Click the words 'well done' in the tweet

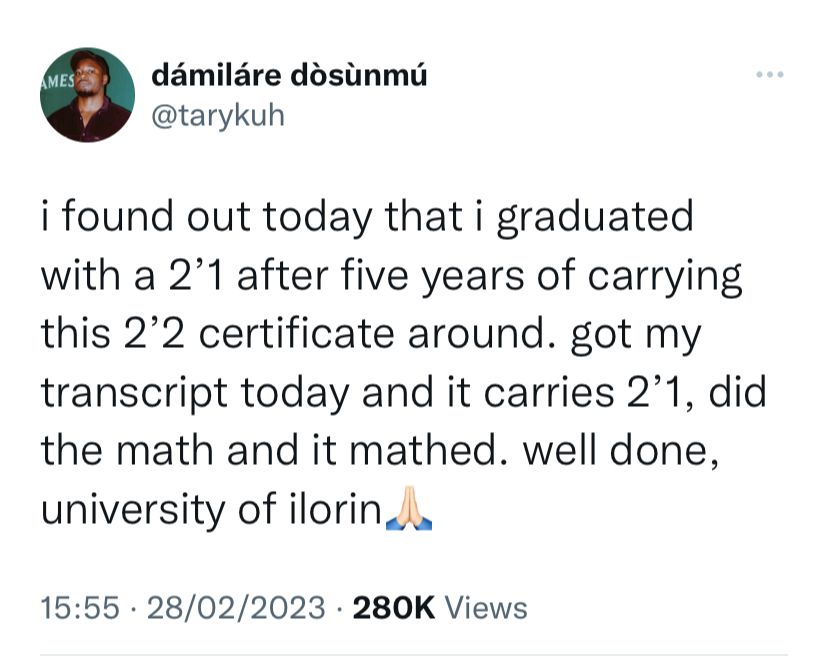[620, 450]
